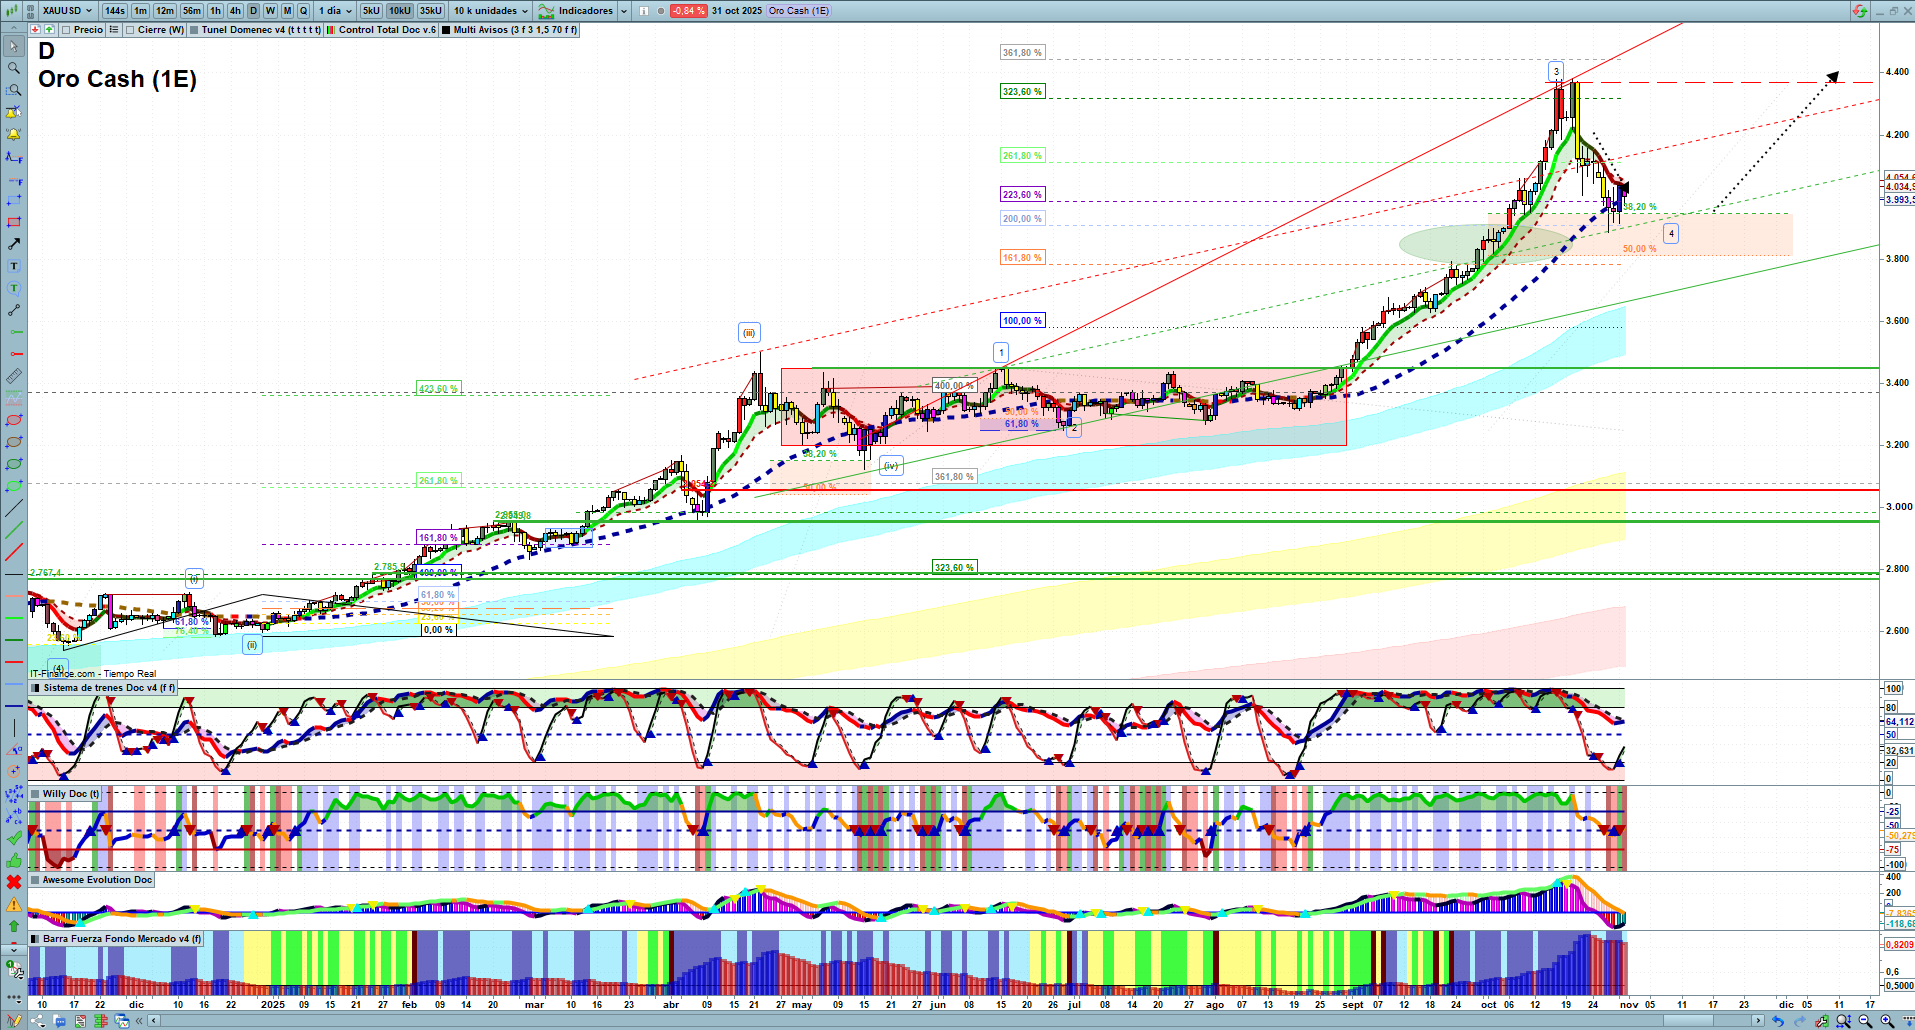The image size is (1915, 1030).
Task: Open the '1 día' timeframe dropdown
Action: [x=336, y=11]
